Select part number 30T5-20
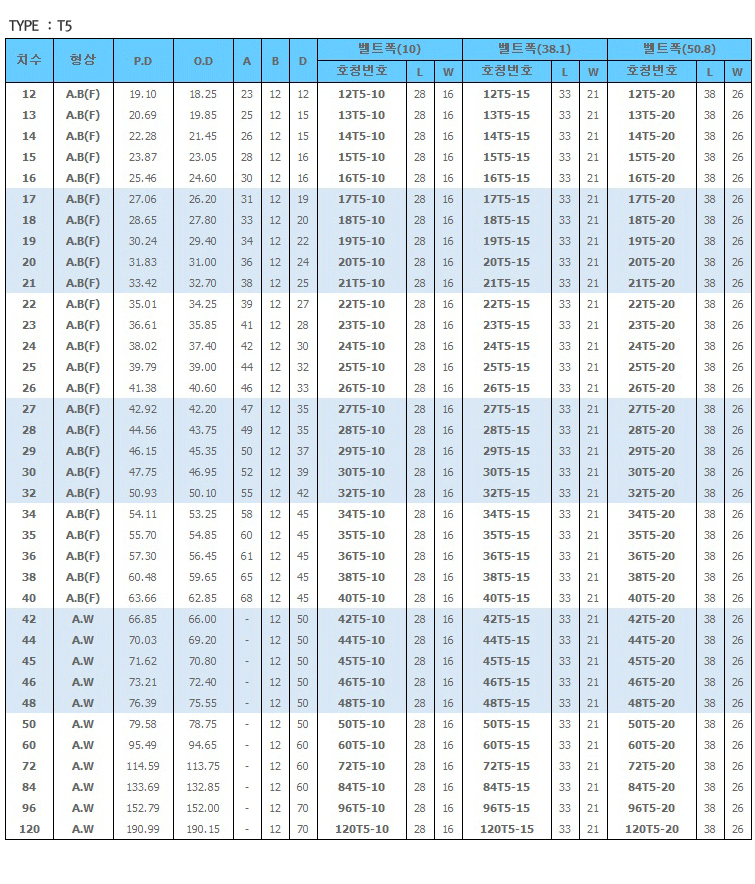Image resolution: width=755 pixels, height=884 pixels. [651, 472]
